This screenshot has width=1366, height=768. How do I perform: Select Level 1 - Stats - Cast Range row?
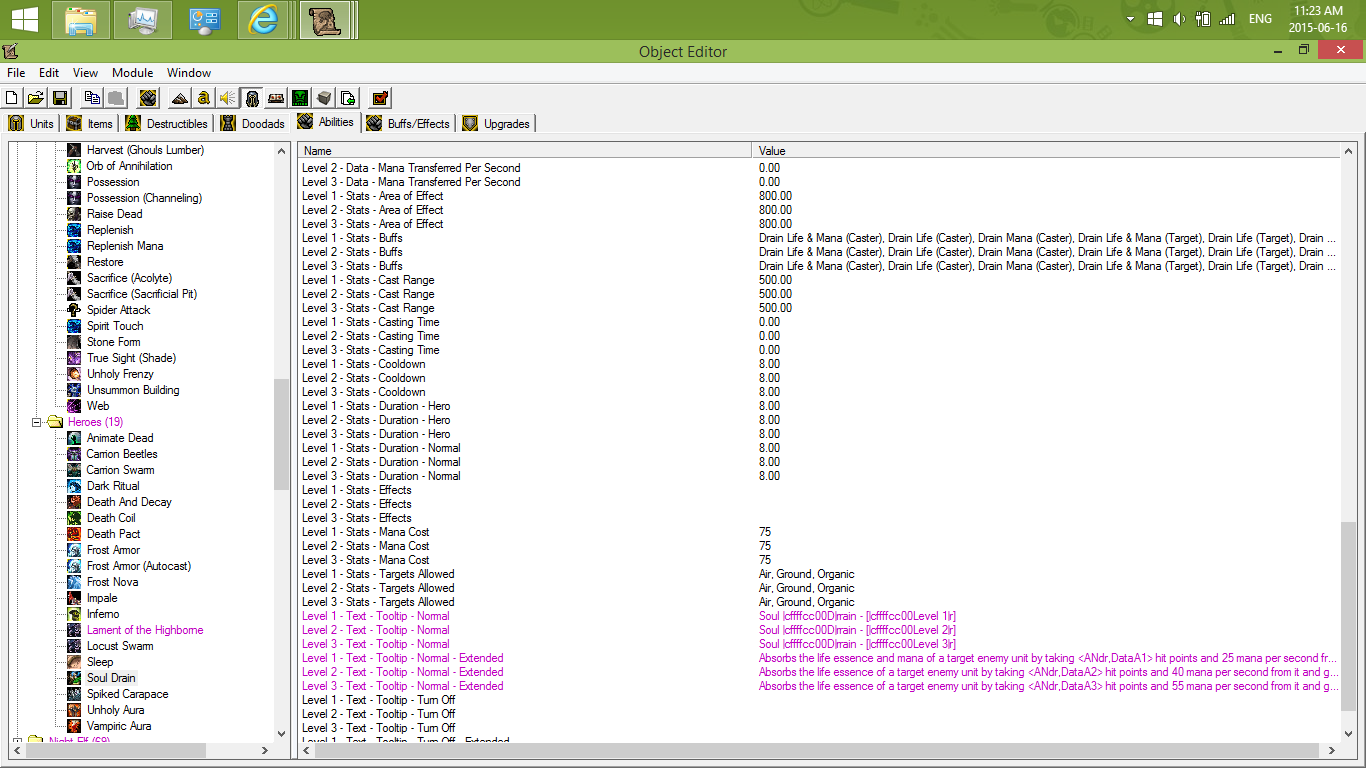[x=819, y=280]
